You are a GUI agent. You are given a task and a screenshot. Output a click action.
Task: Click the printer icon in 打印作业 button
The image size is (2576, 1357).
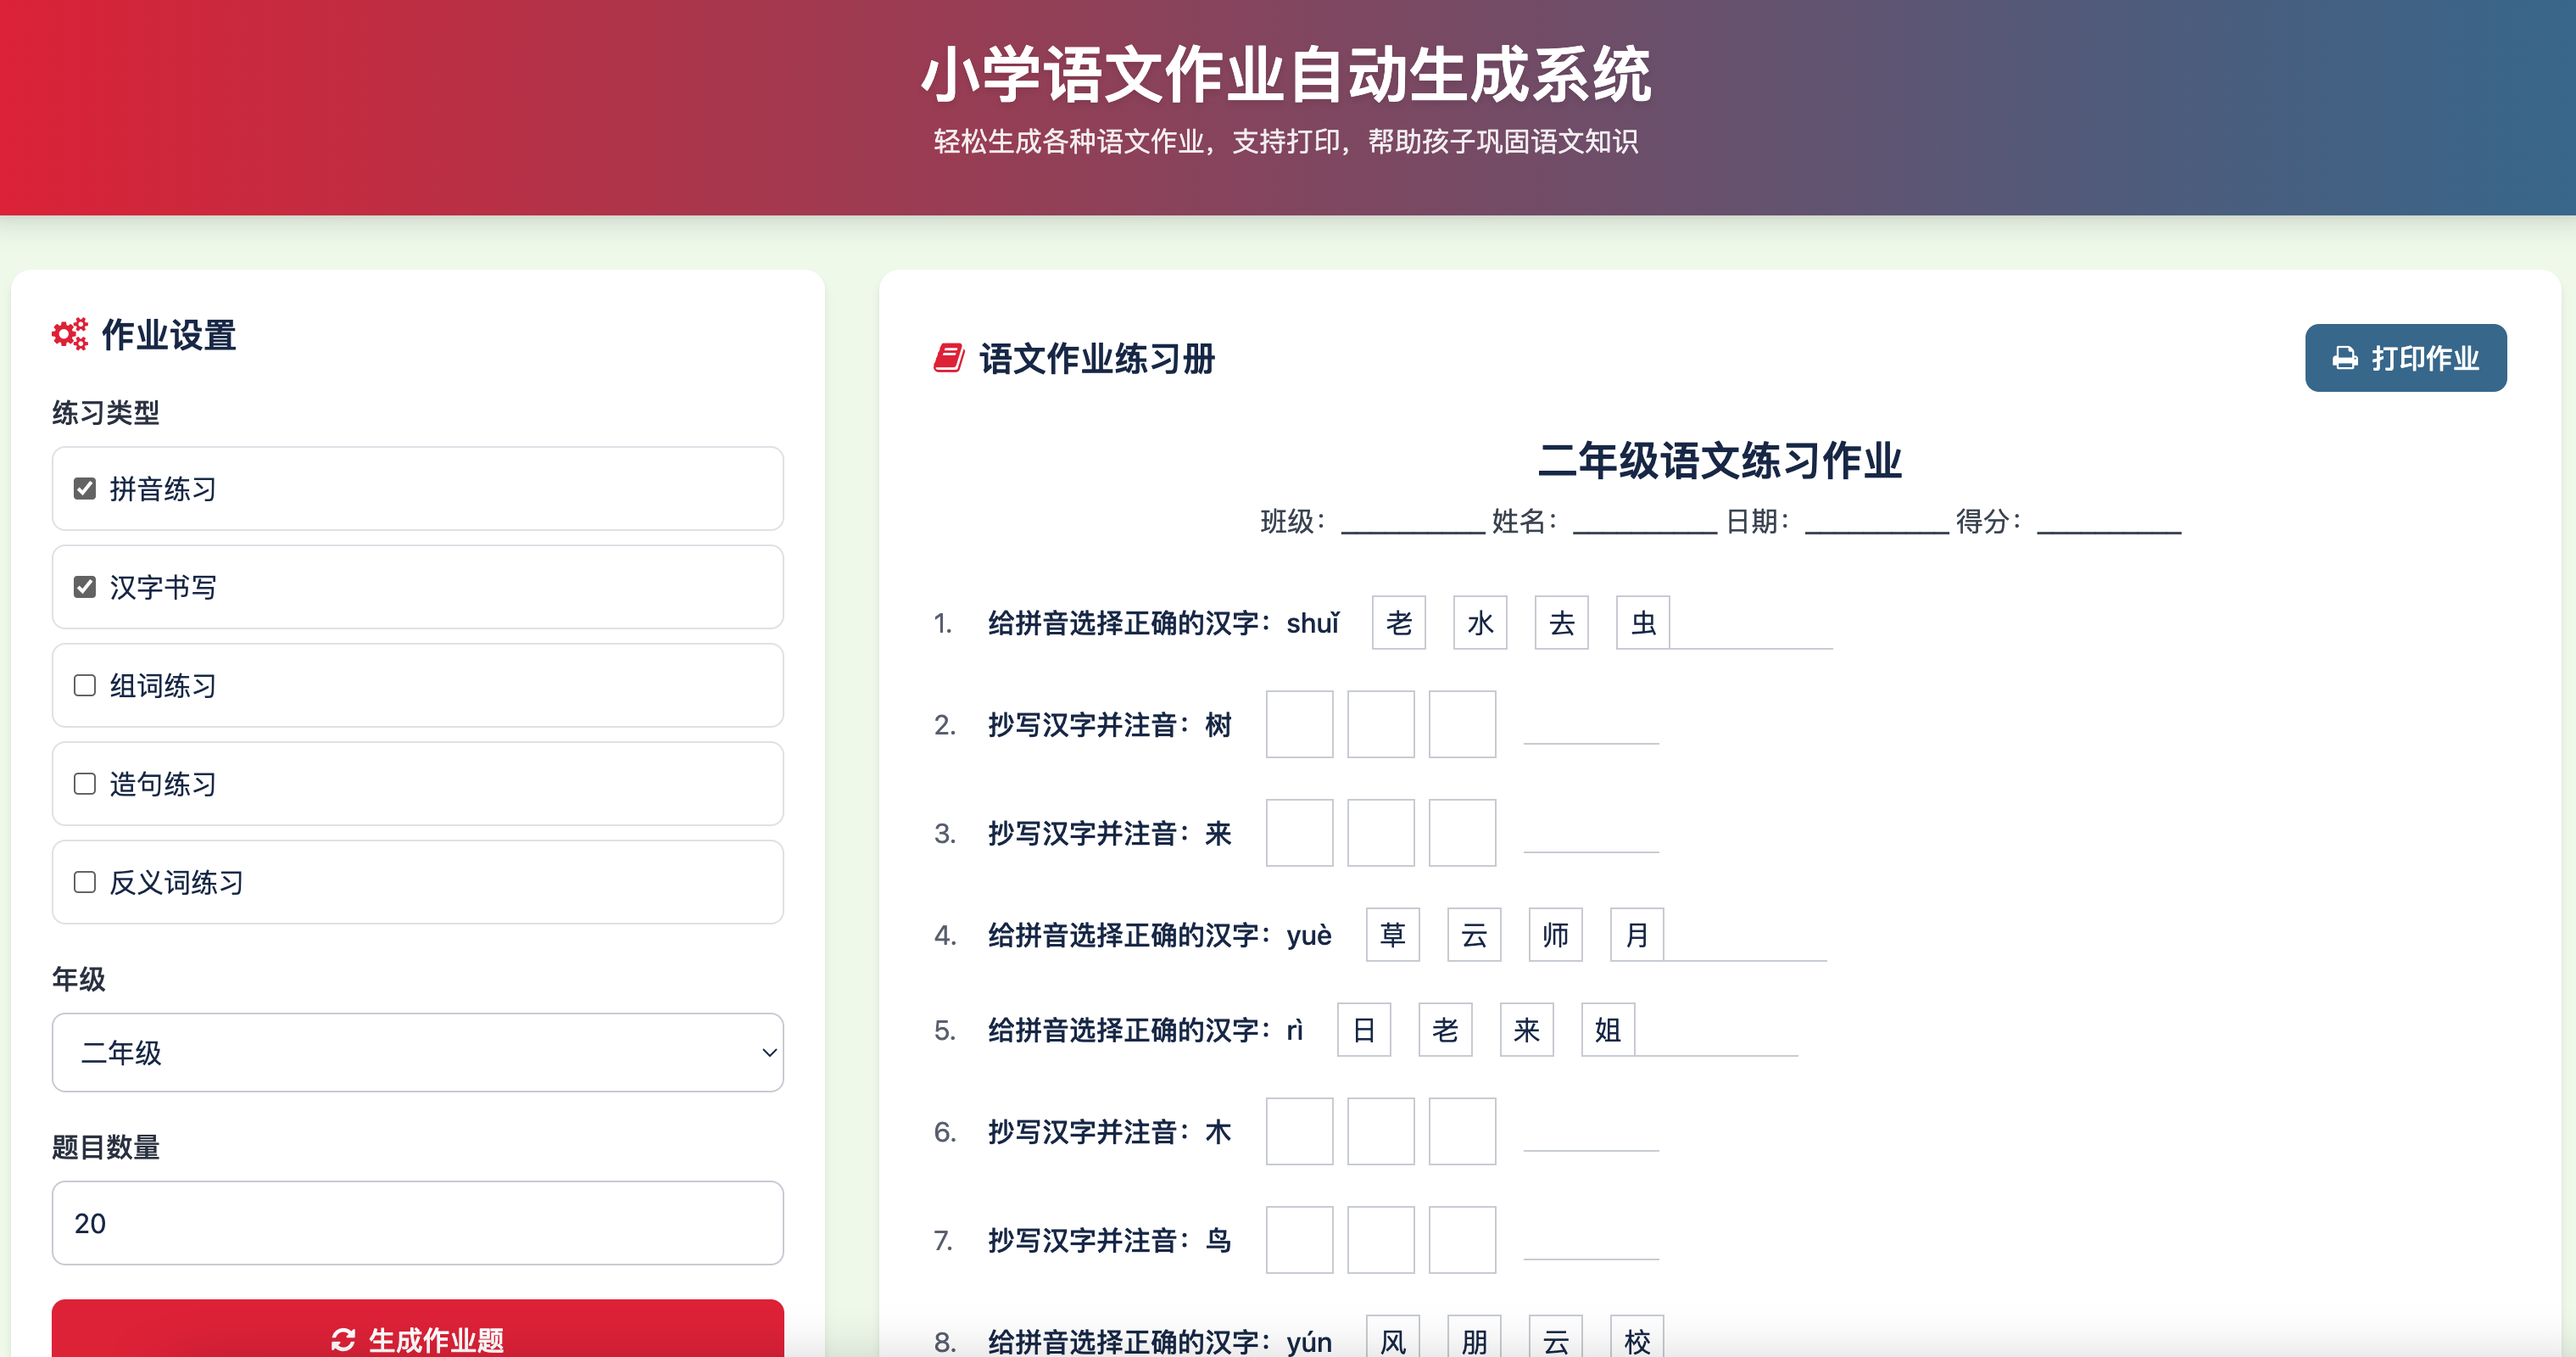(2345, 358)
